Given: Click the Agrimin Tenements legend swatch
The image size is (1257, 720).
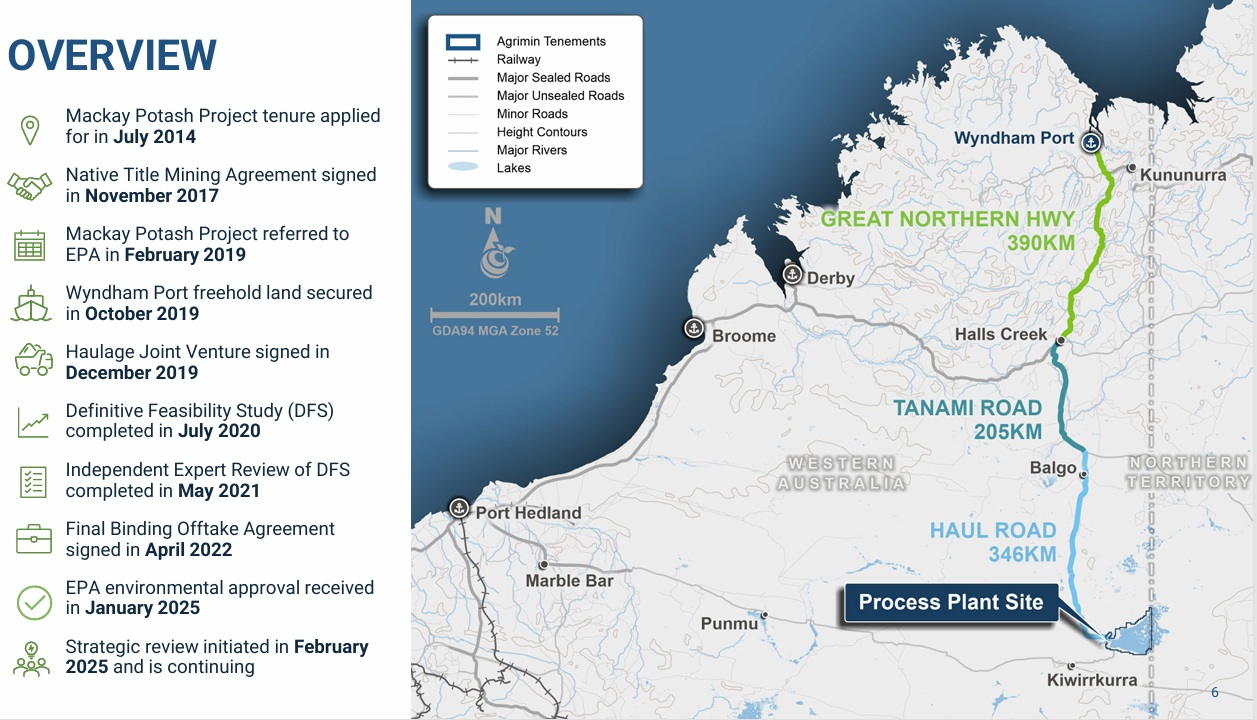Looking at the screenshot, I should [x=464, y=42].
